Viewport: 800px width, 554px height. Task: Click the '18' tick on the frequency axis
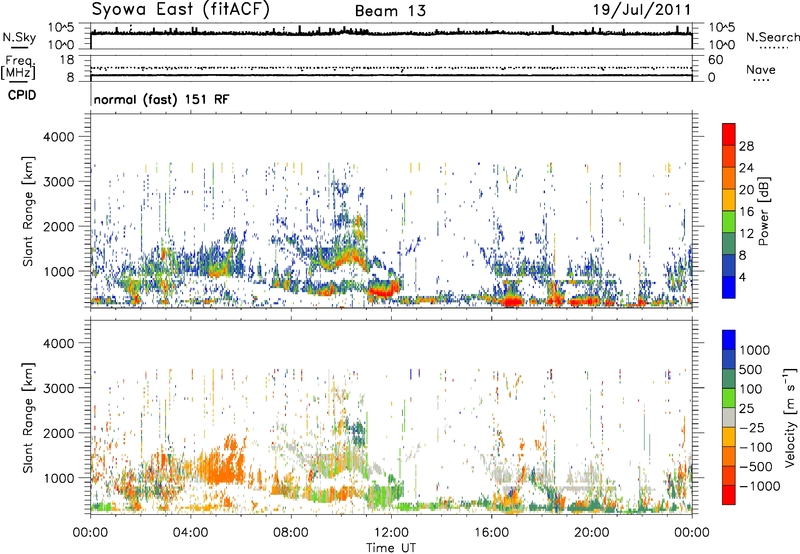pyautogui.click(x=66, y=60)
